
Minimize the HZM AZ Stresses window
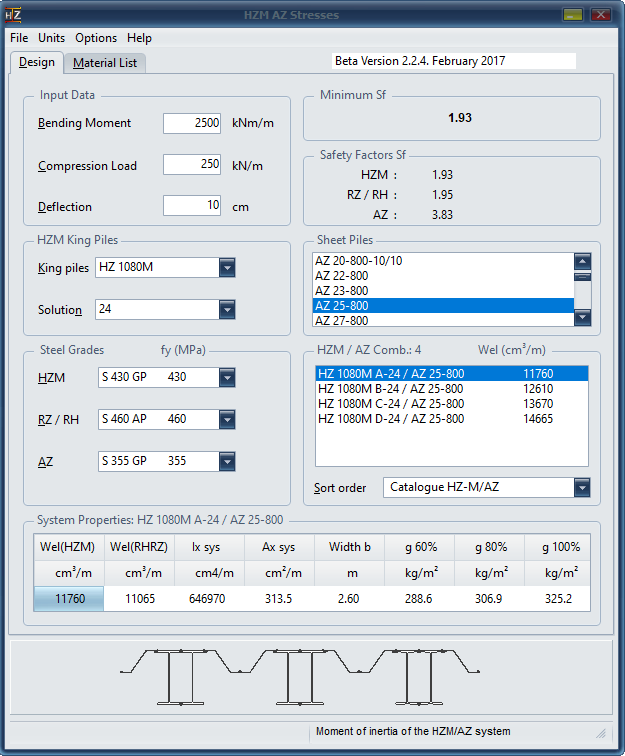pos(572,14)
